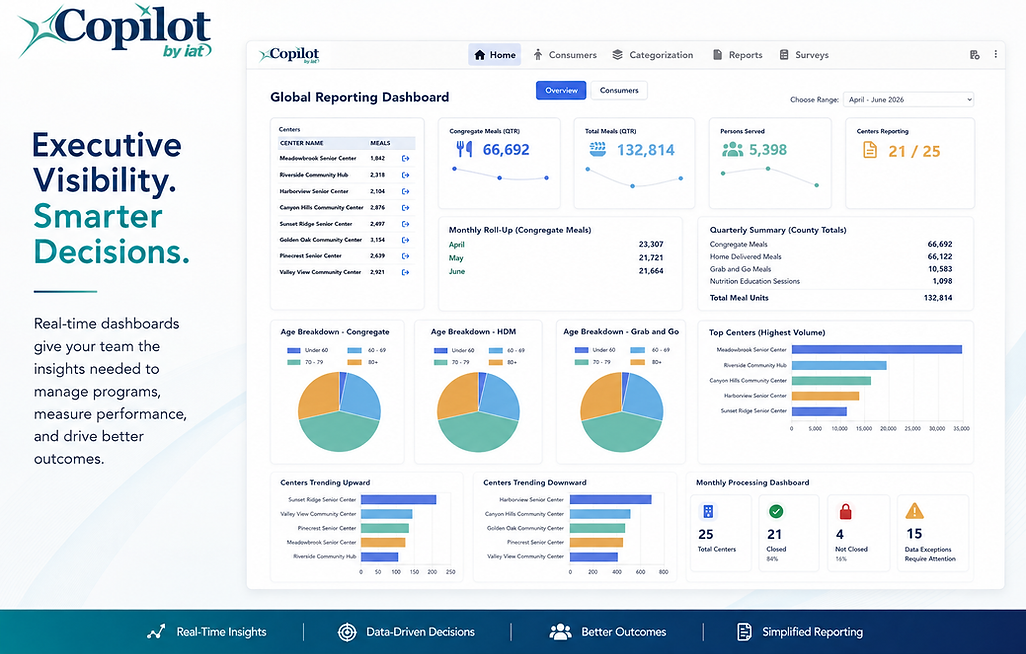
Task: Open the Consumers navigation item
Action: point(564,55)
